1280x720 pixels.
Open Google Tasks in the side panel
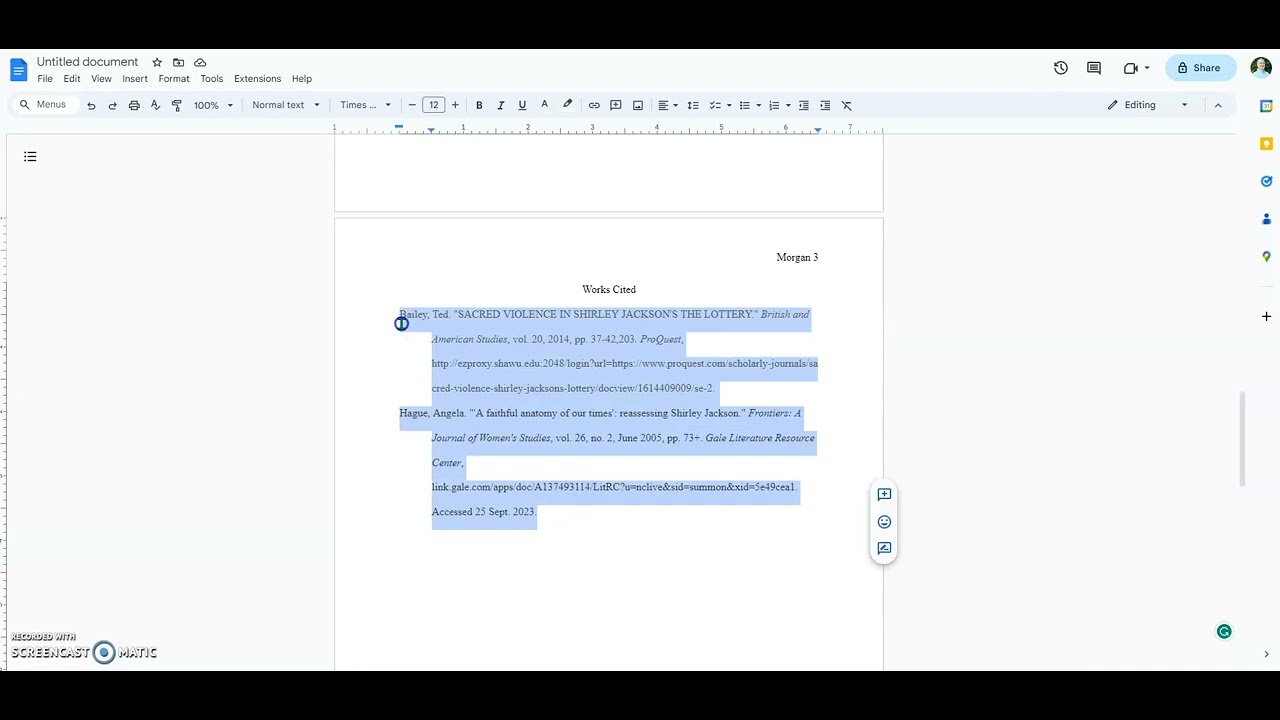click(1266, 181)
